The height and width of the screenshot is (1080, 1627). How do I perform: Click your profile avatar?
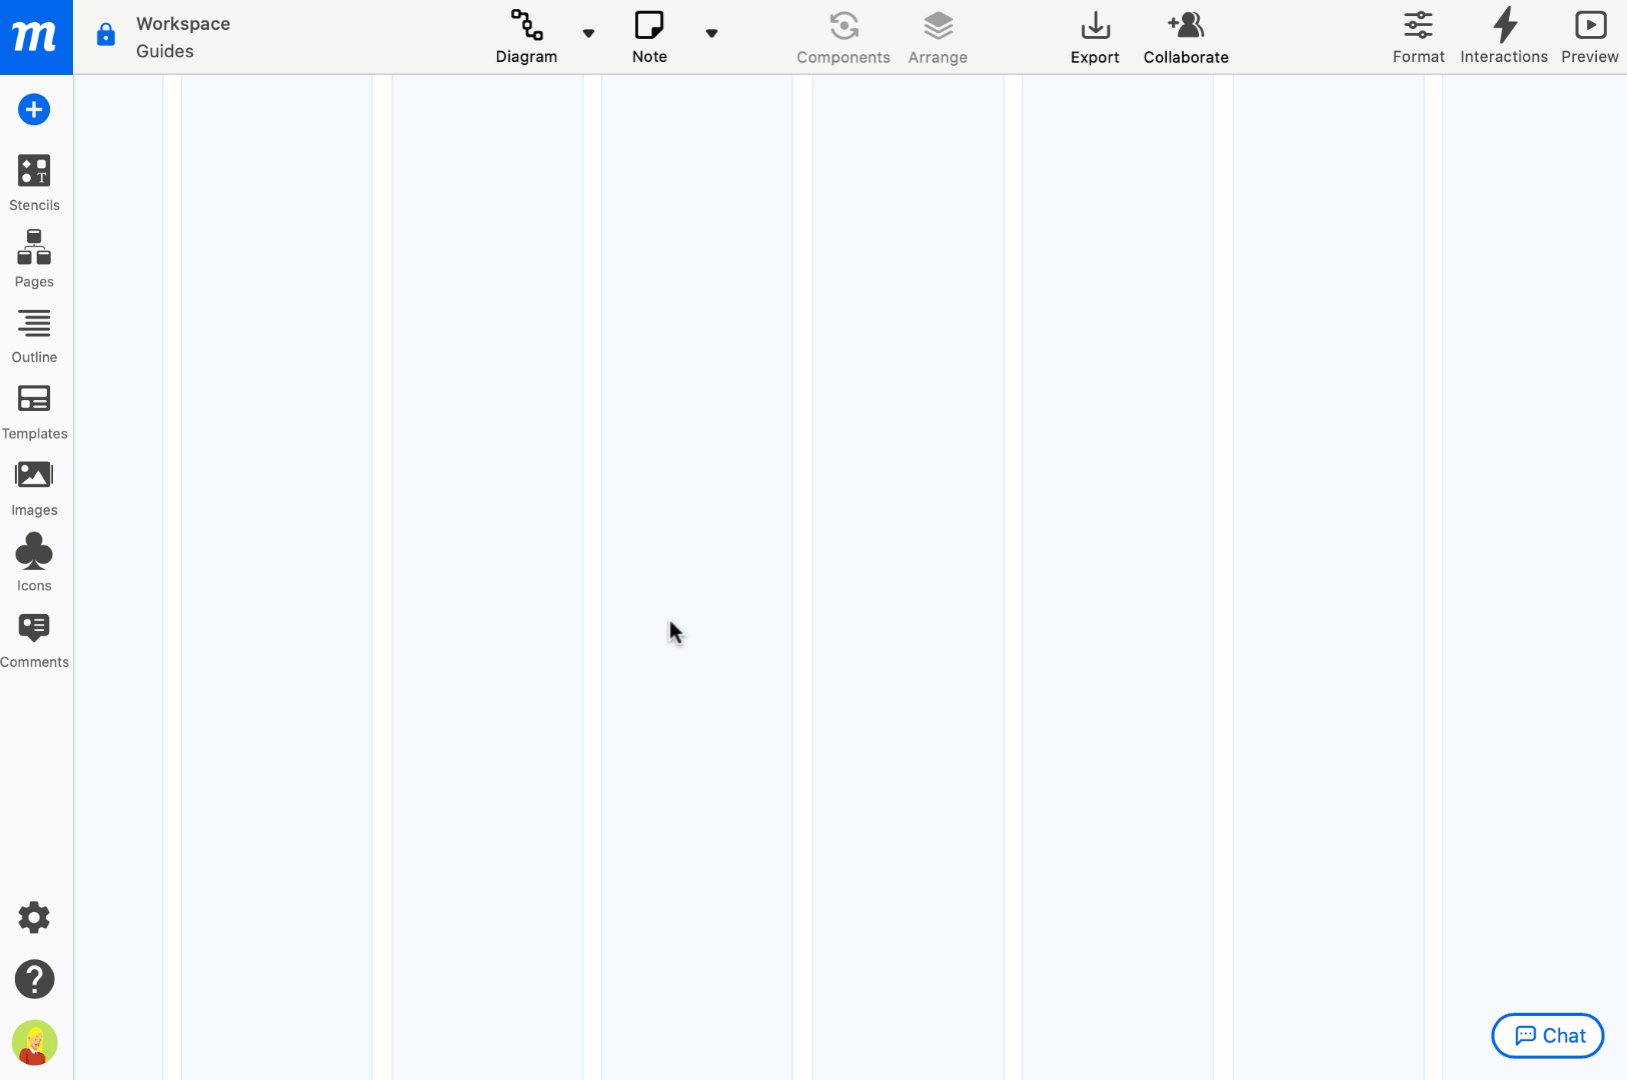point(34,1043)
